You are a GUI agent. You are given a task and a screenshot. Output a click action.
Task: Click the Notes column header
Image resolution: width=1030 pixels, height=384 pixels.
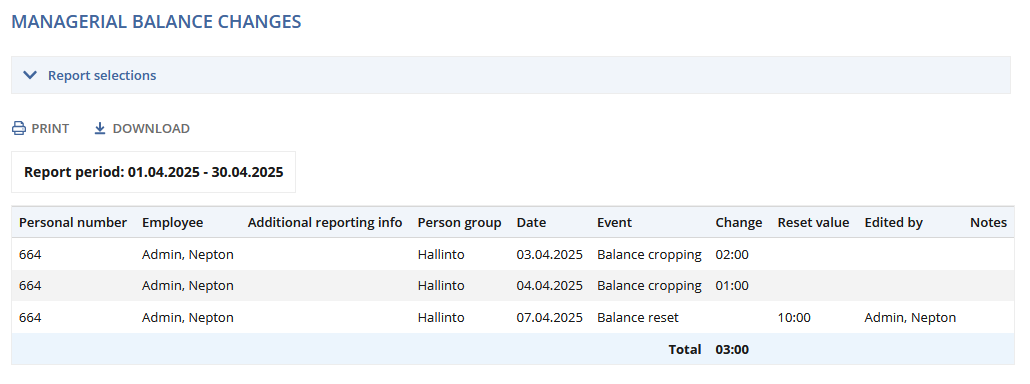click(x=988, y=223)
